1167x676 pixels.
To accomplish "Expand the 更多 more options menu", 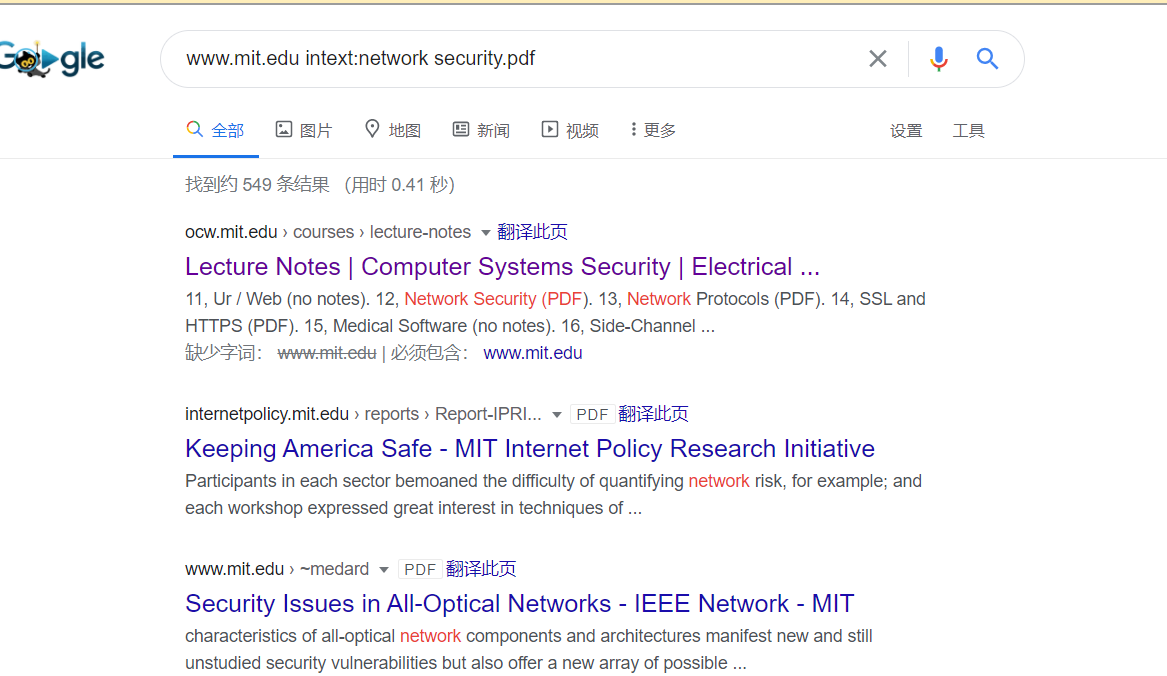I will 653,130.
